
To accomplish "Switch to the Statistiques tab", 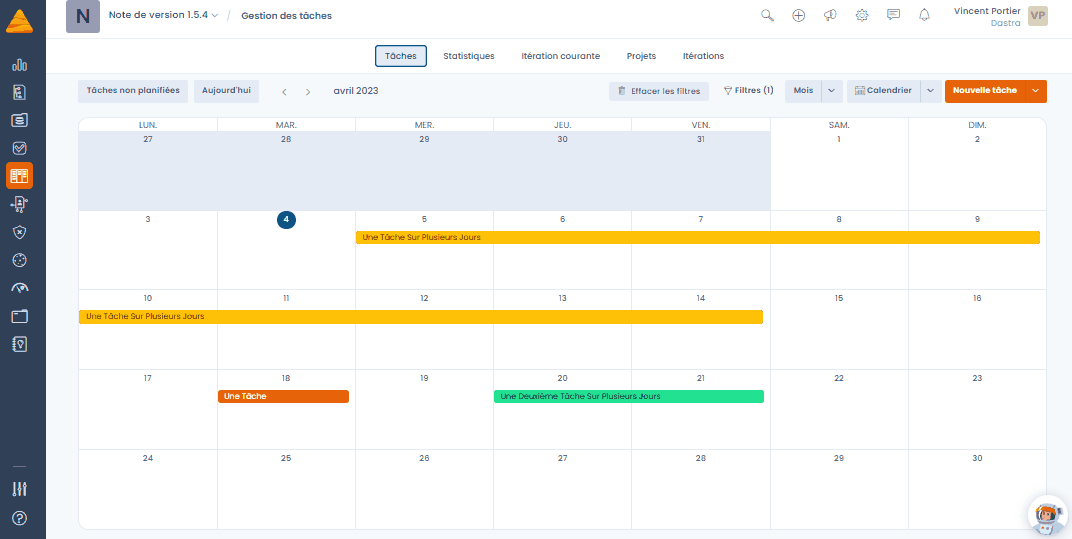I will 468,56.
